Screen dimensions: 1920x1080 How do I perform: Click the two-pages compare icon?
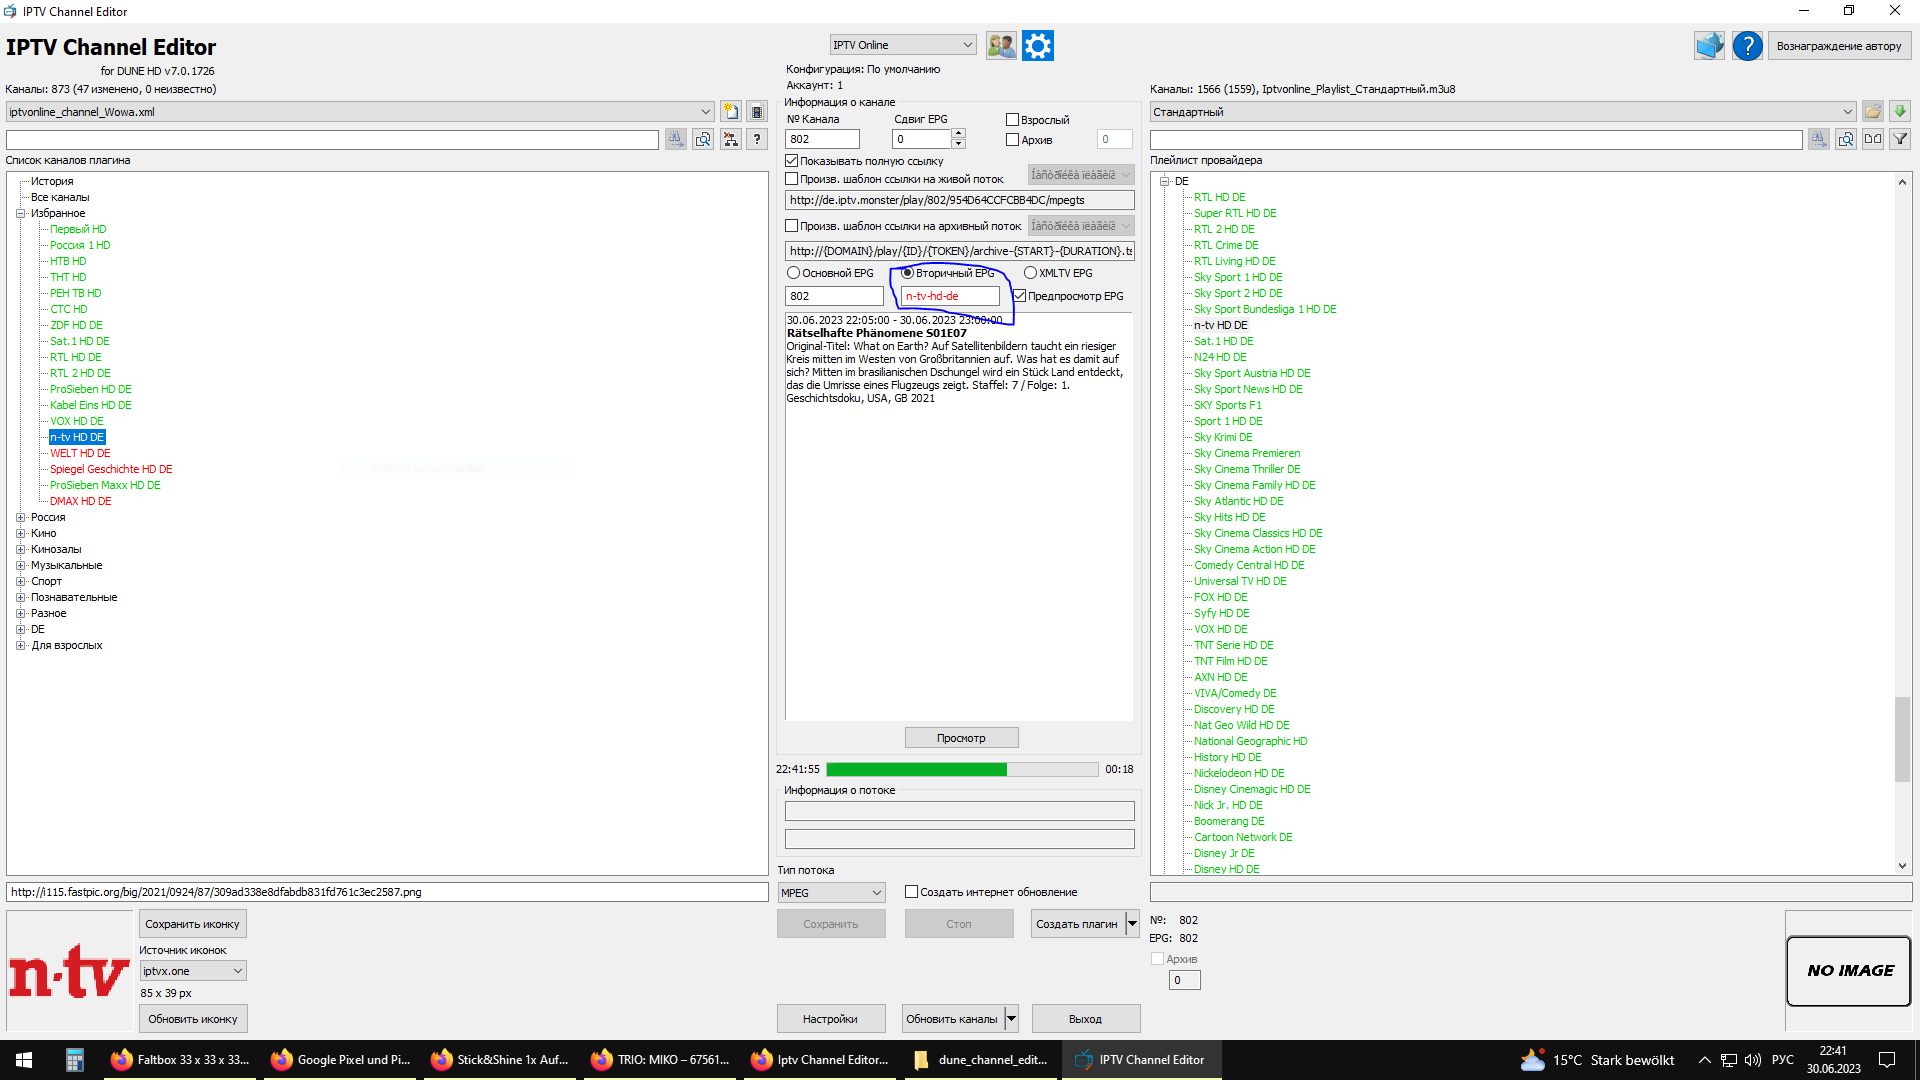1873,139
